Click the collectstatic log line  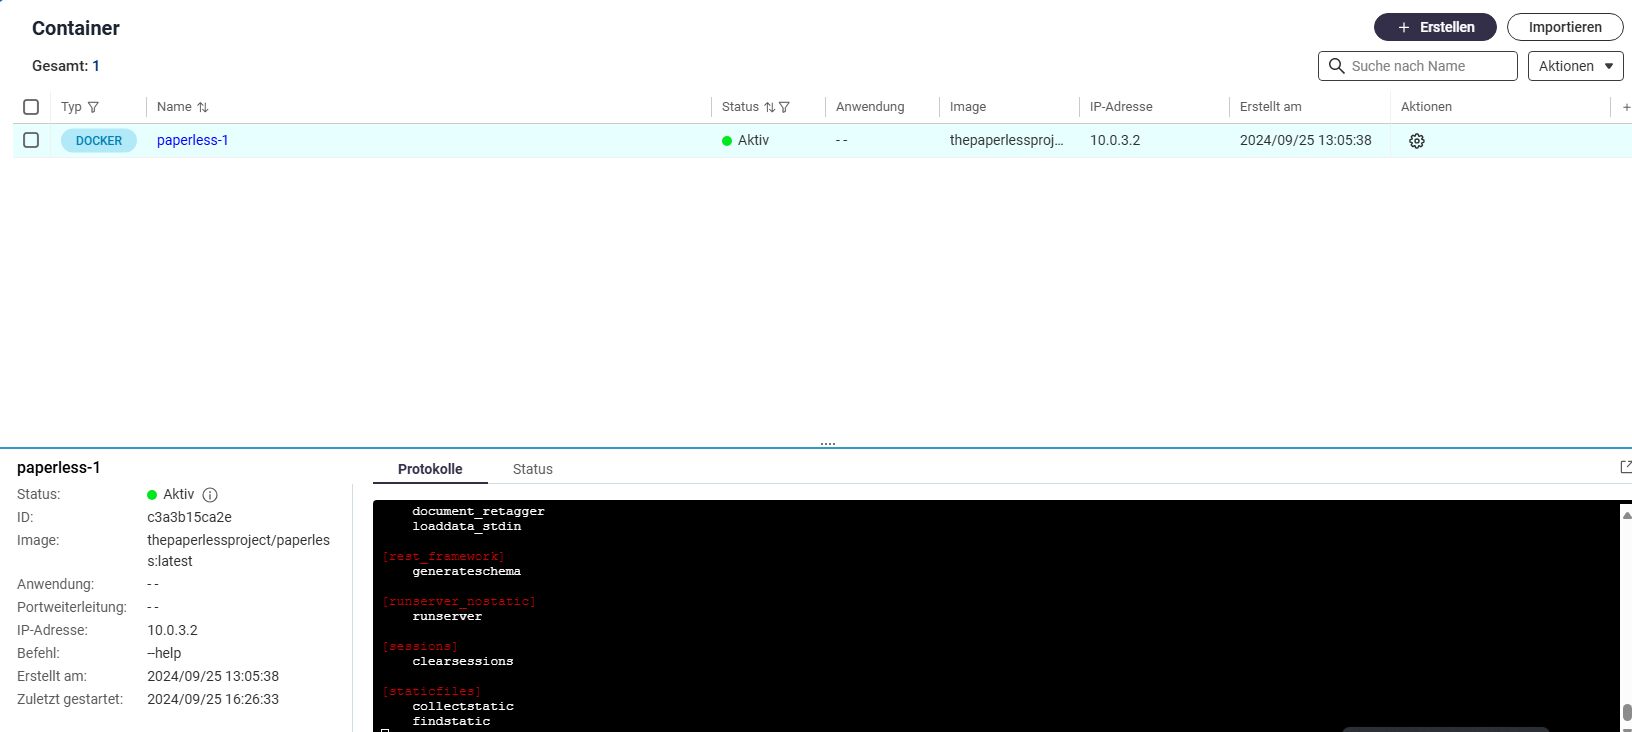coord(463,706)
